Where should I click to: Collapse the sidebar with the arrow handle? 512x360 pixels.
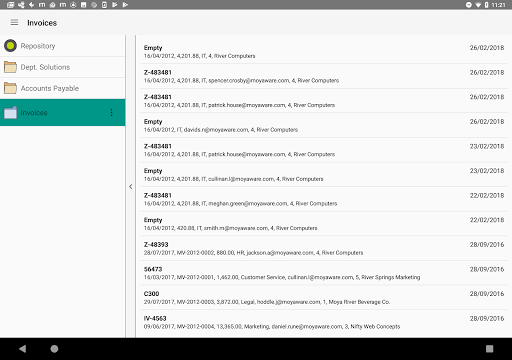pos(131,187)
